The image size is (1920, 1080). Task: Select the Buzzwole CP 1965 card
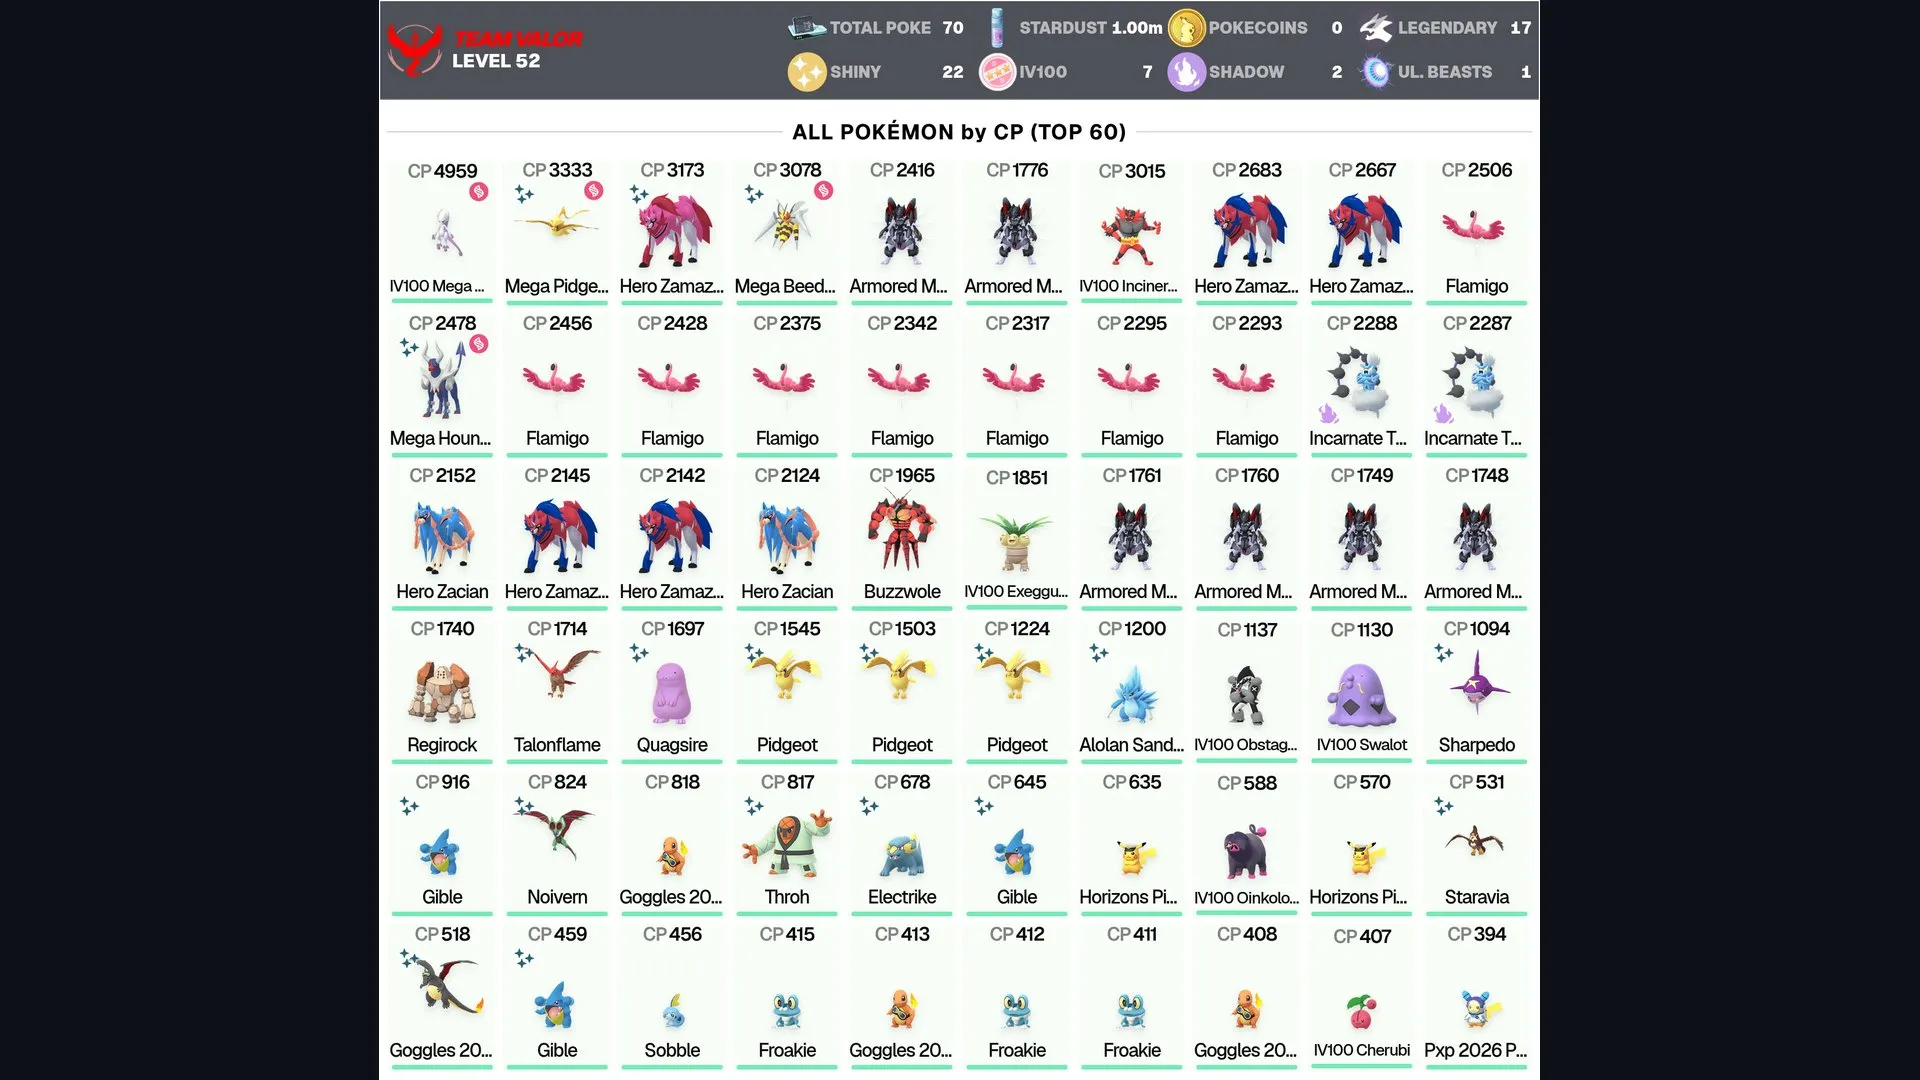tap(902, 536)
